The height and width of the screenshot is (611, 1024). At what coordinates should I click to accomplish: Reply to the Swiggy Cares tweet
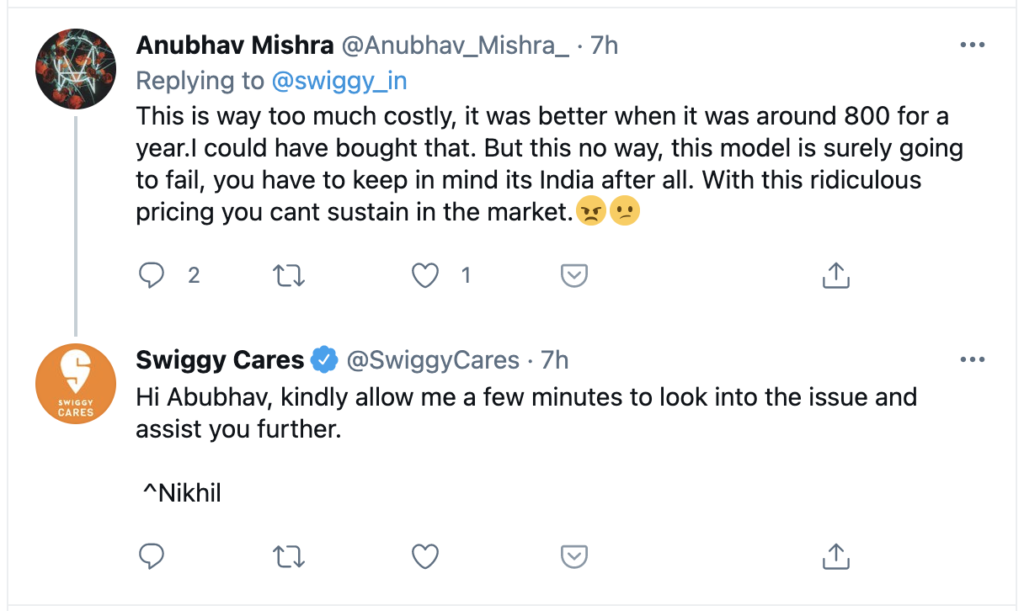click(151, 555)
